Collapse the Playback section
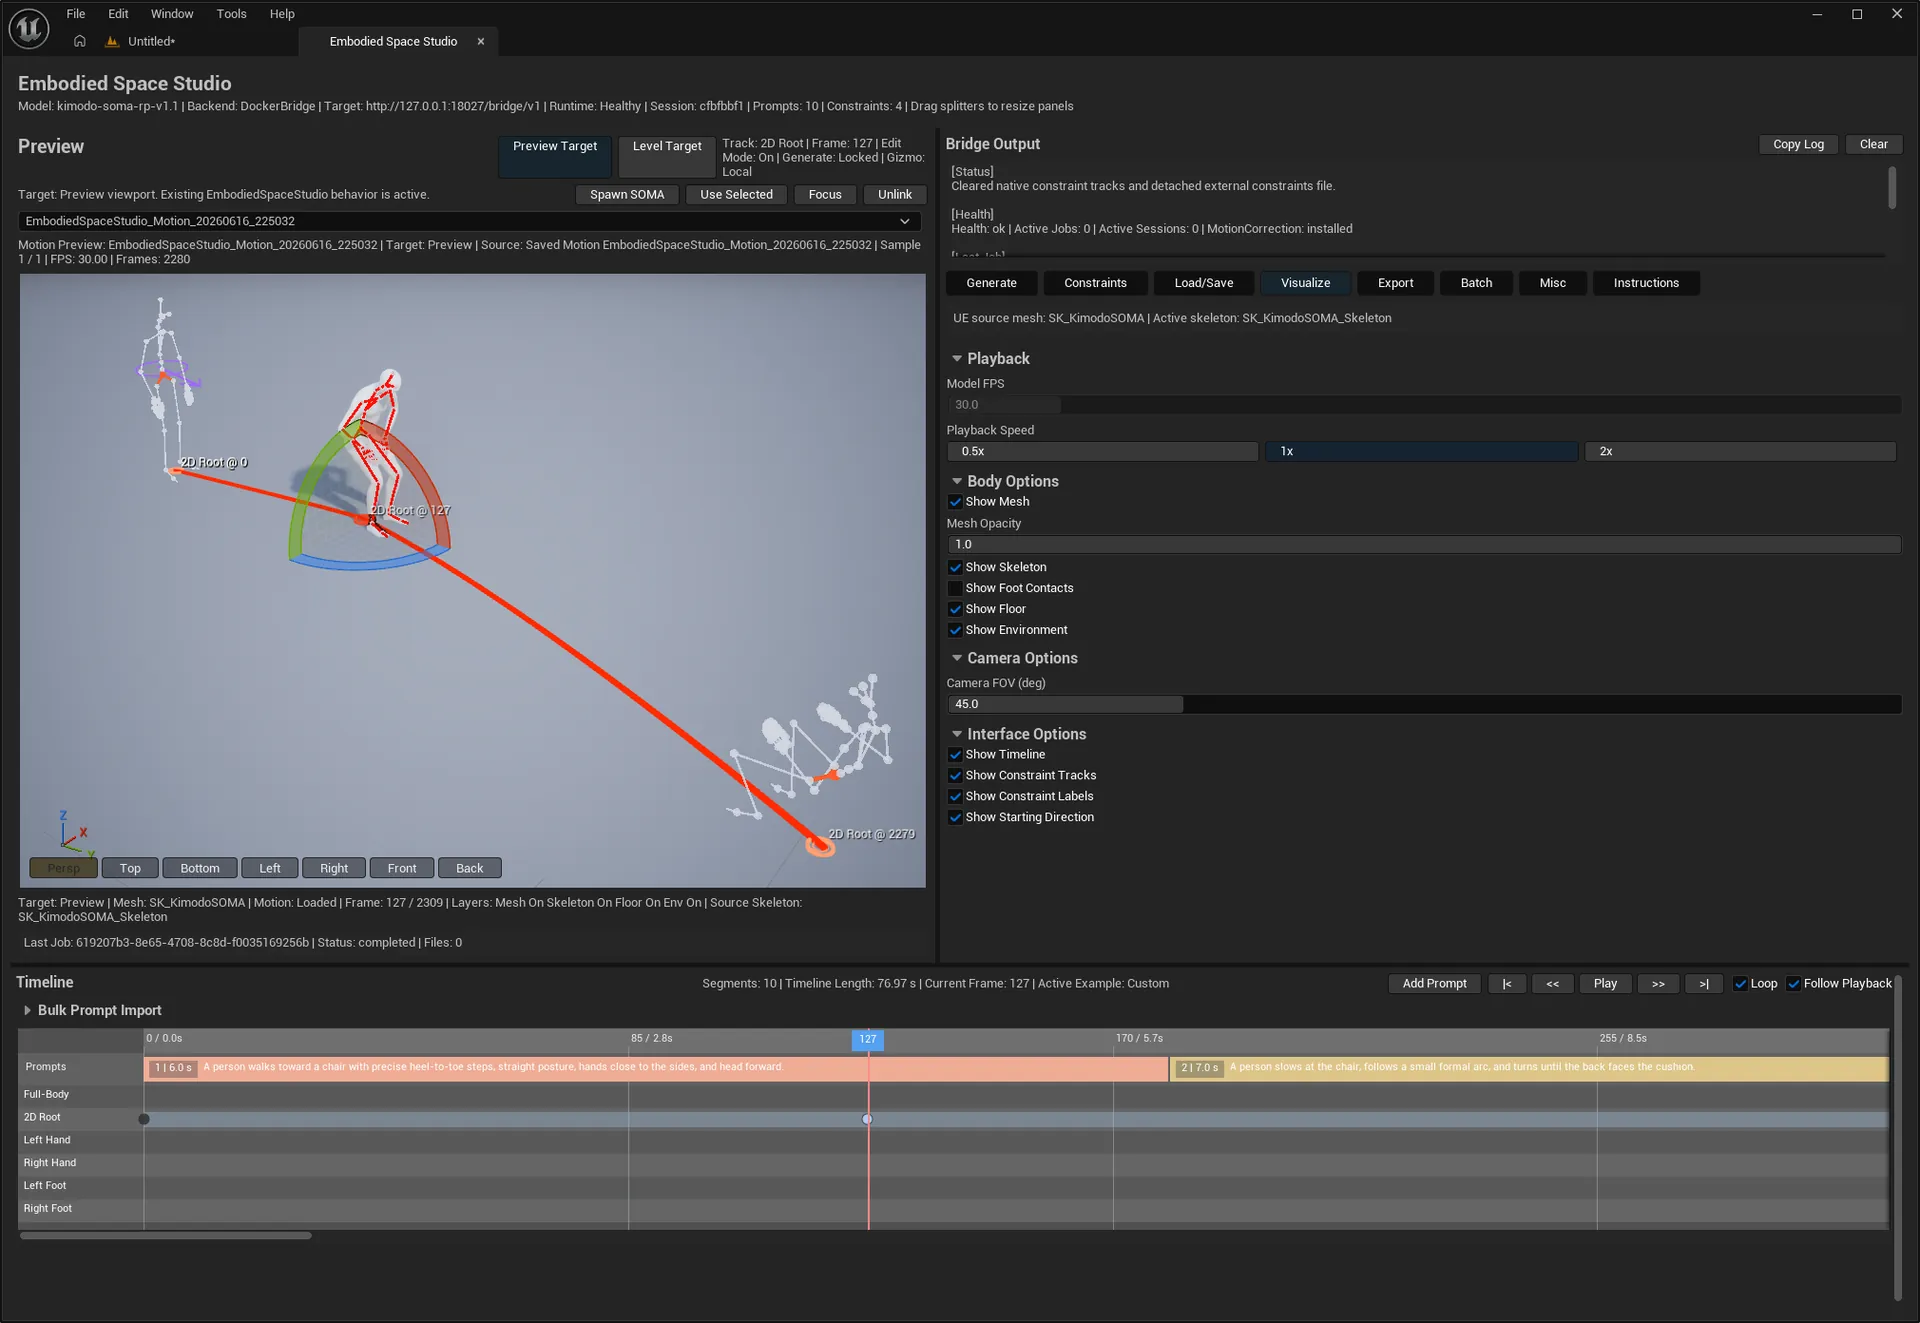 point(957,358)
